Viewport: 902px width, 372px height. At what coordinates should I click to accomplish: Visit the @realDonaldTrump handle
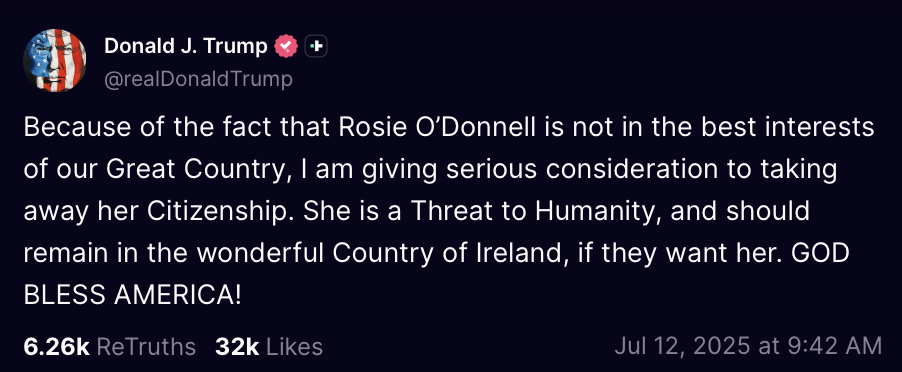tap(198, 79)
